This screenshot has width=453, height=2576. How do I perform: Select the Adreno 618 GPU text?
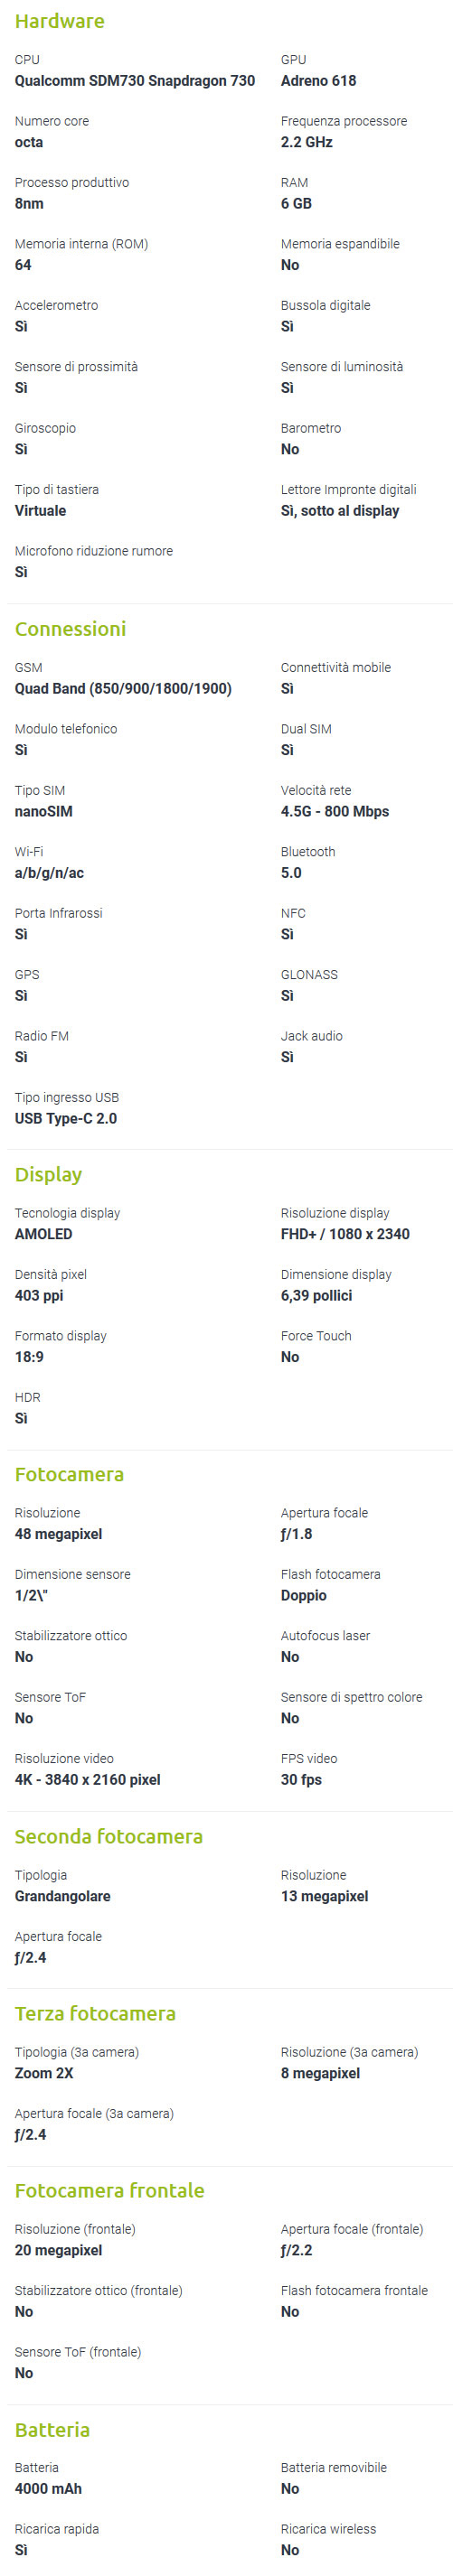[x=318, y=81]
